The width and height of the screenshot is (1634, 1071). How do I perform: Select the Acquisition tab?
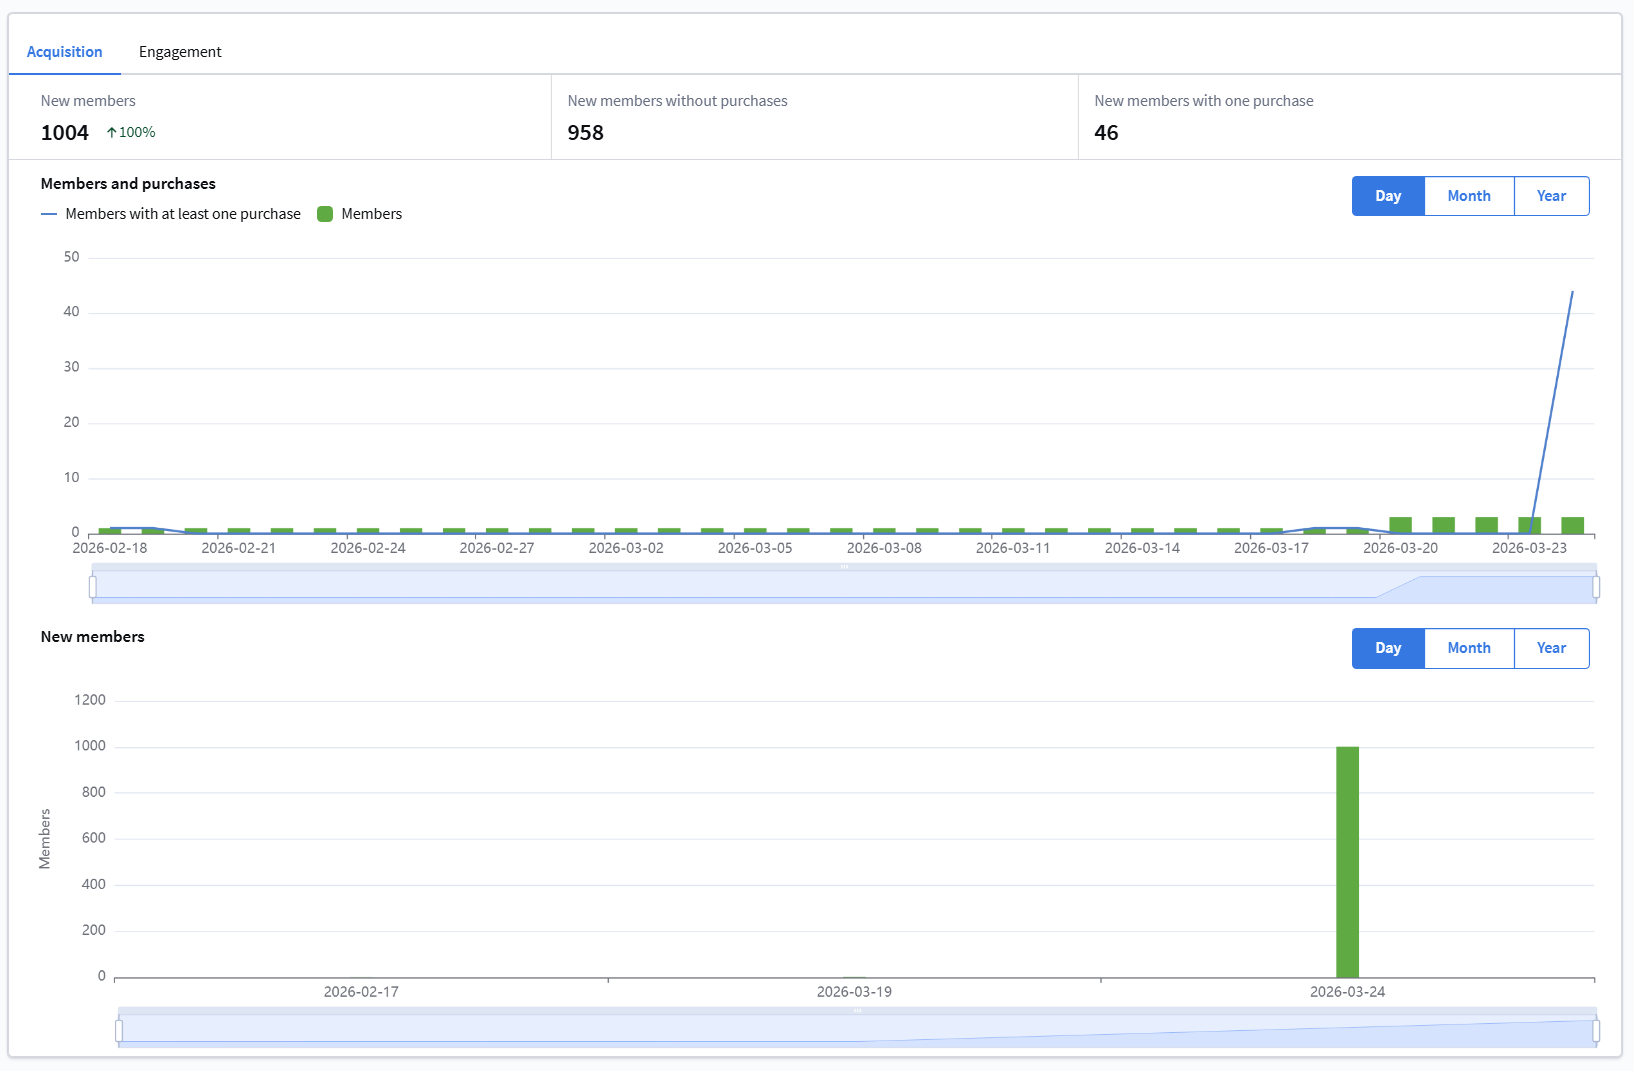coord(64,52)
